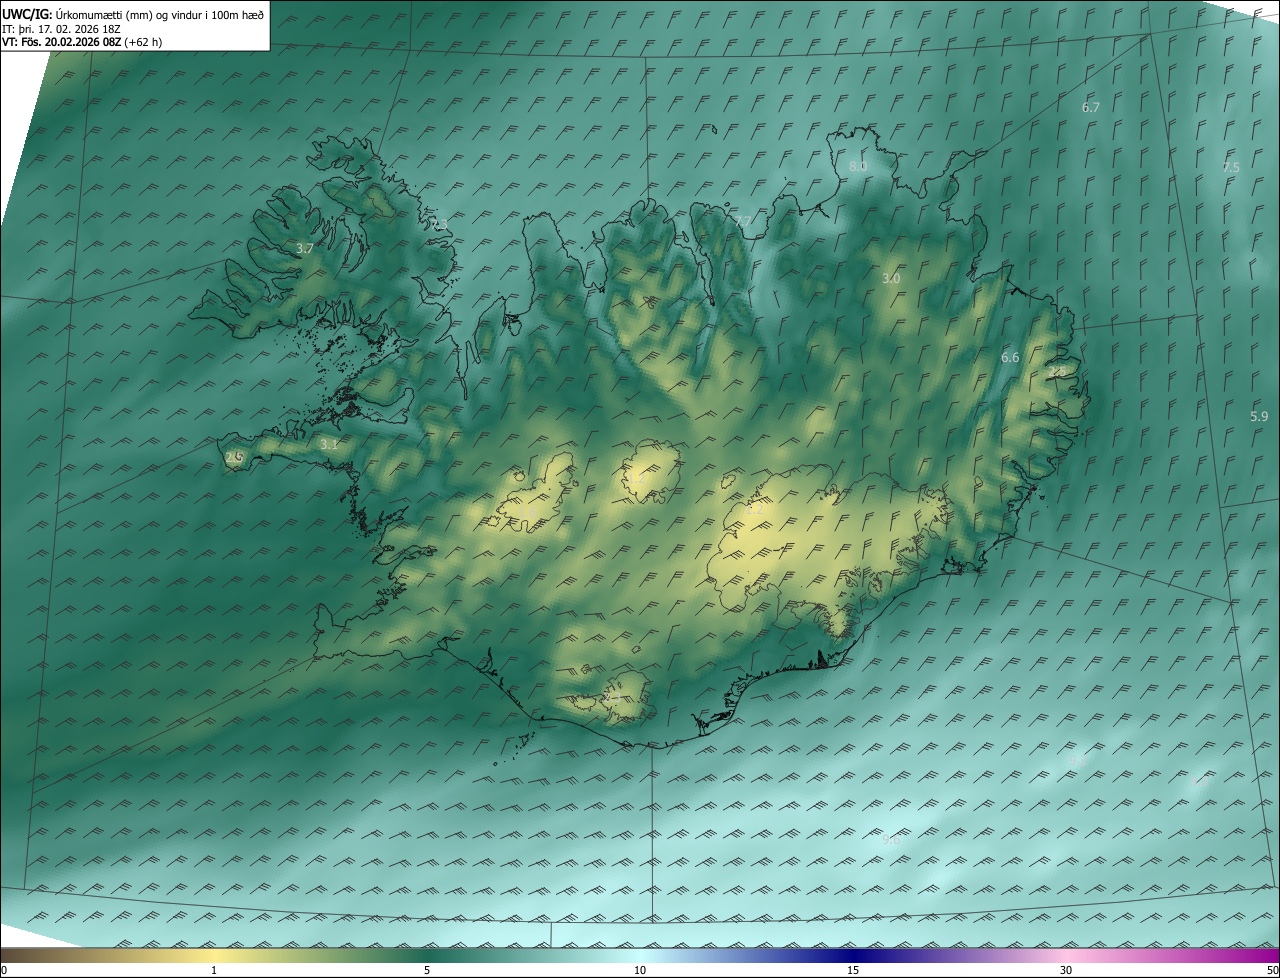Click the map value 7.3

coord(440,225)
